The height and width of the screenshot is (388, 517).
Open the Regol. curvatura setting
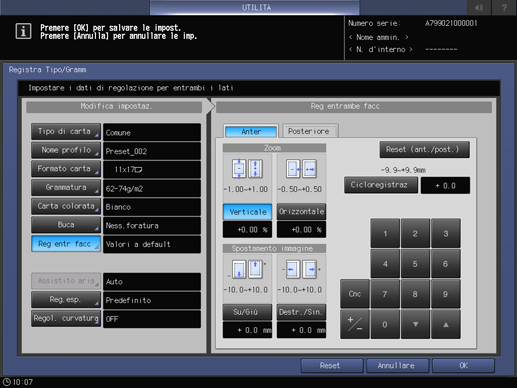click(66, 318)
